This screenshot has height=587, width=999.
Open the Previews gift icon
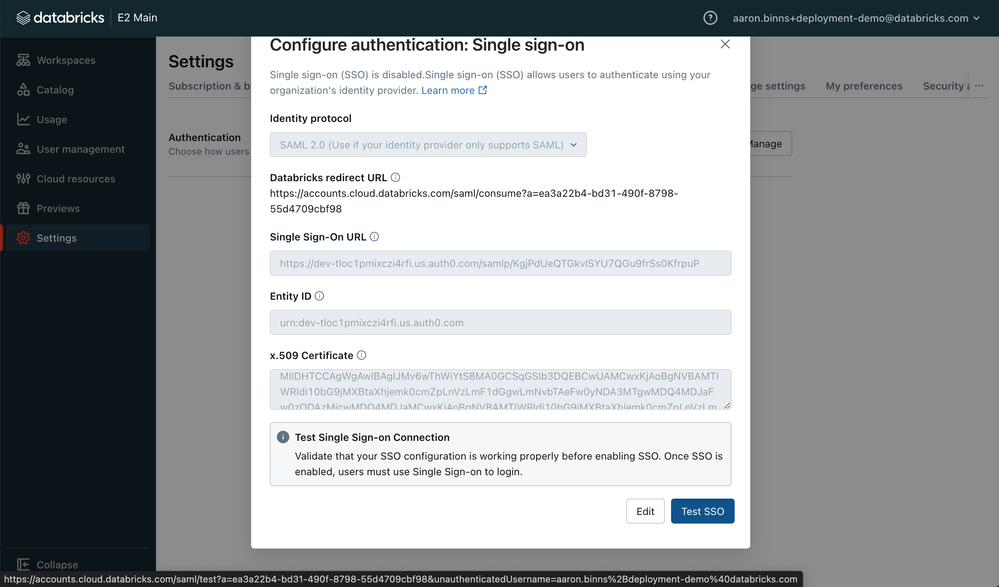tap(23, 208)
